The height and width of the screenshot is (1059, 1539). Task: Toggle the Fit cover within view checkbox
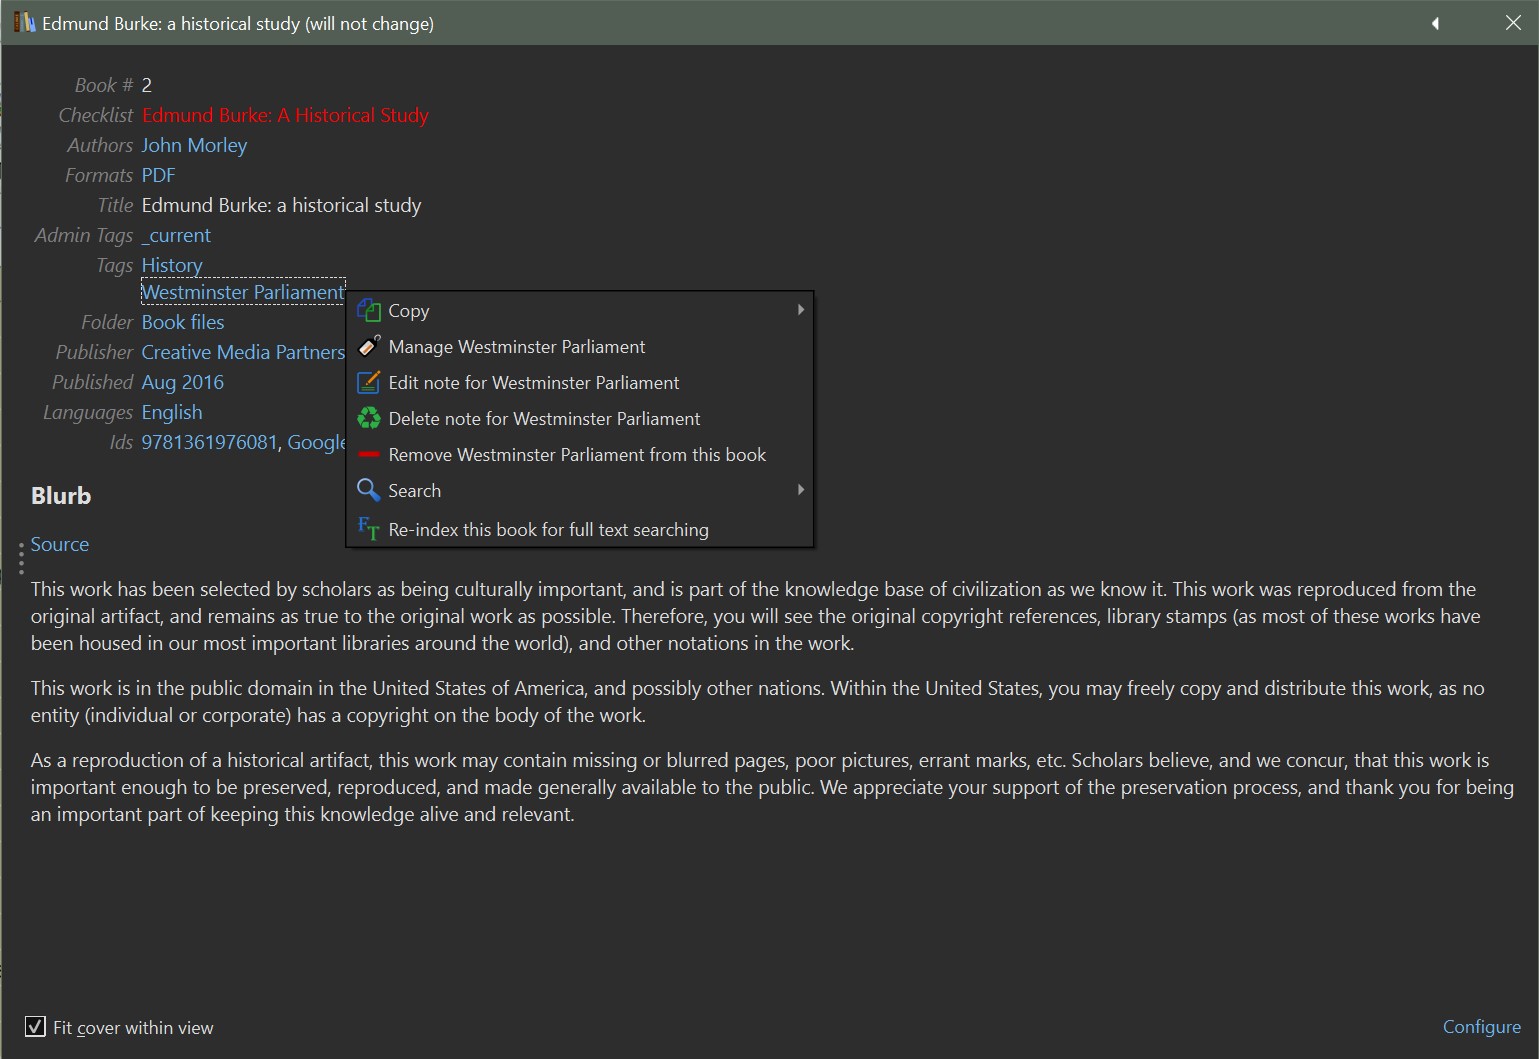pyautogui.click(x=35, y=1027)
